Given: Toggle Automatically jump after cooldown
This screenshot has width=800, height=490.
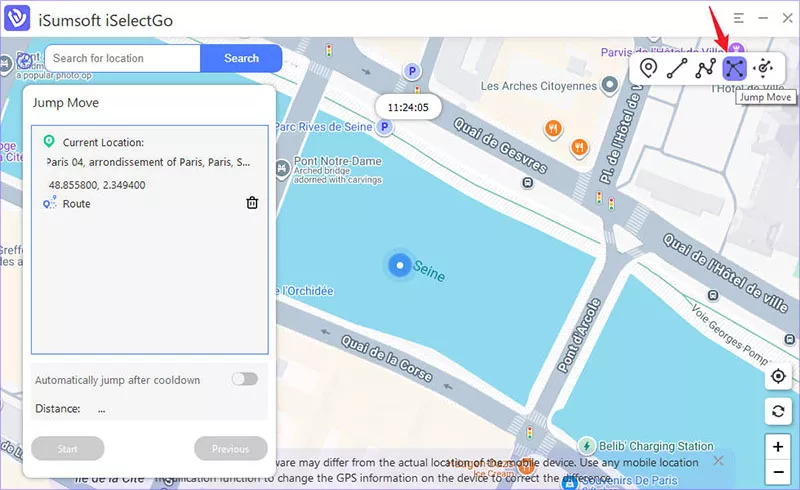Looking at the screenshot, I should point(244,379).
